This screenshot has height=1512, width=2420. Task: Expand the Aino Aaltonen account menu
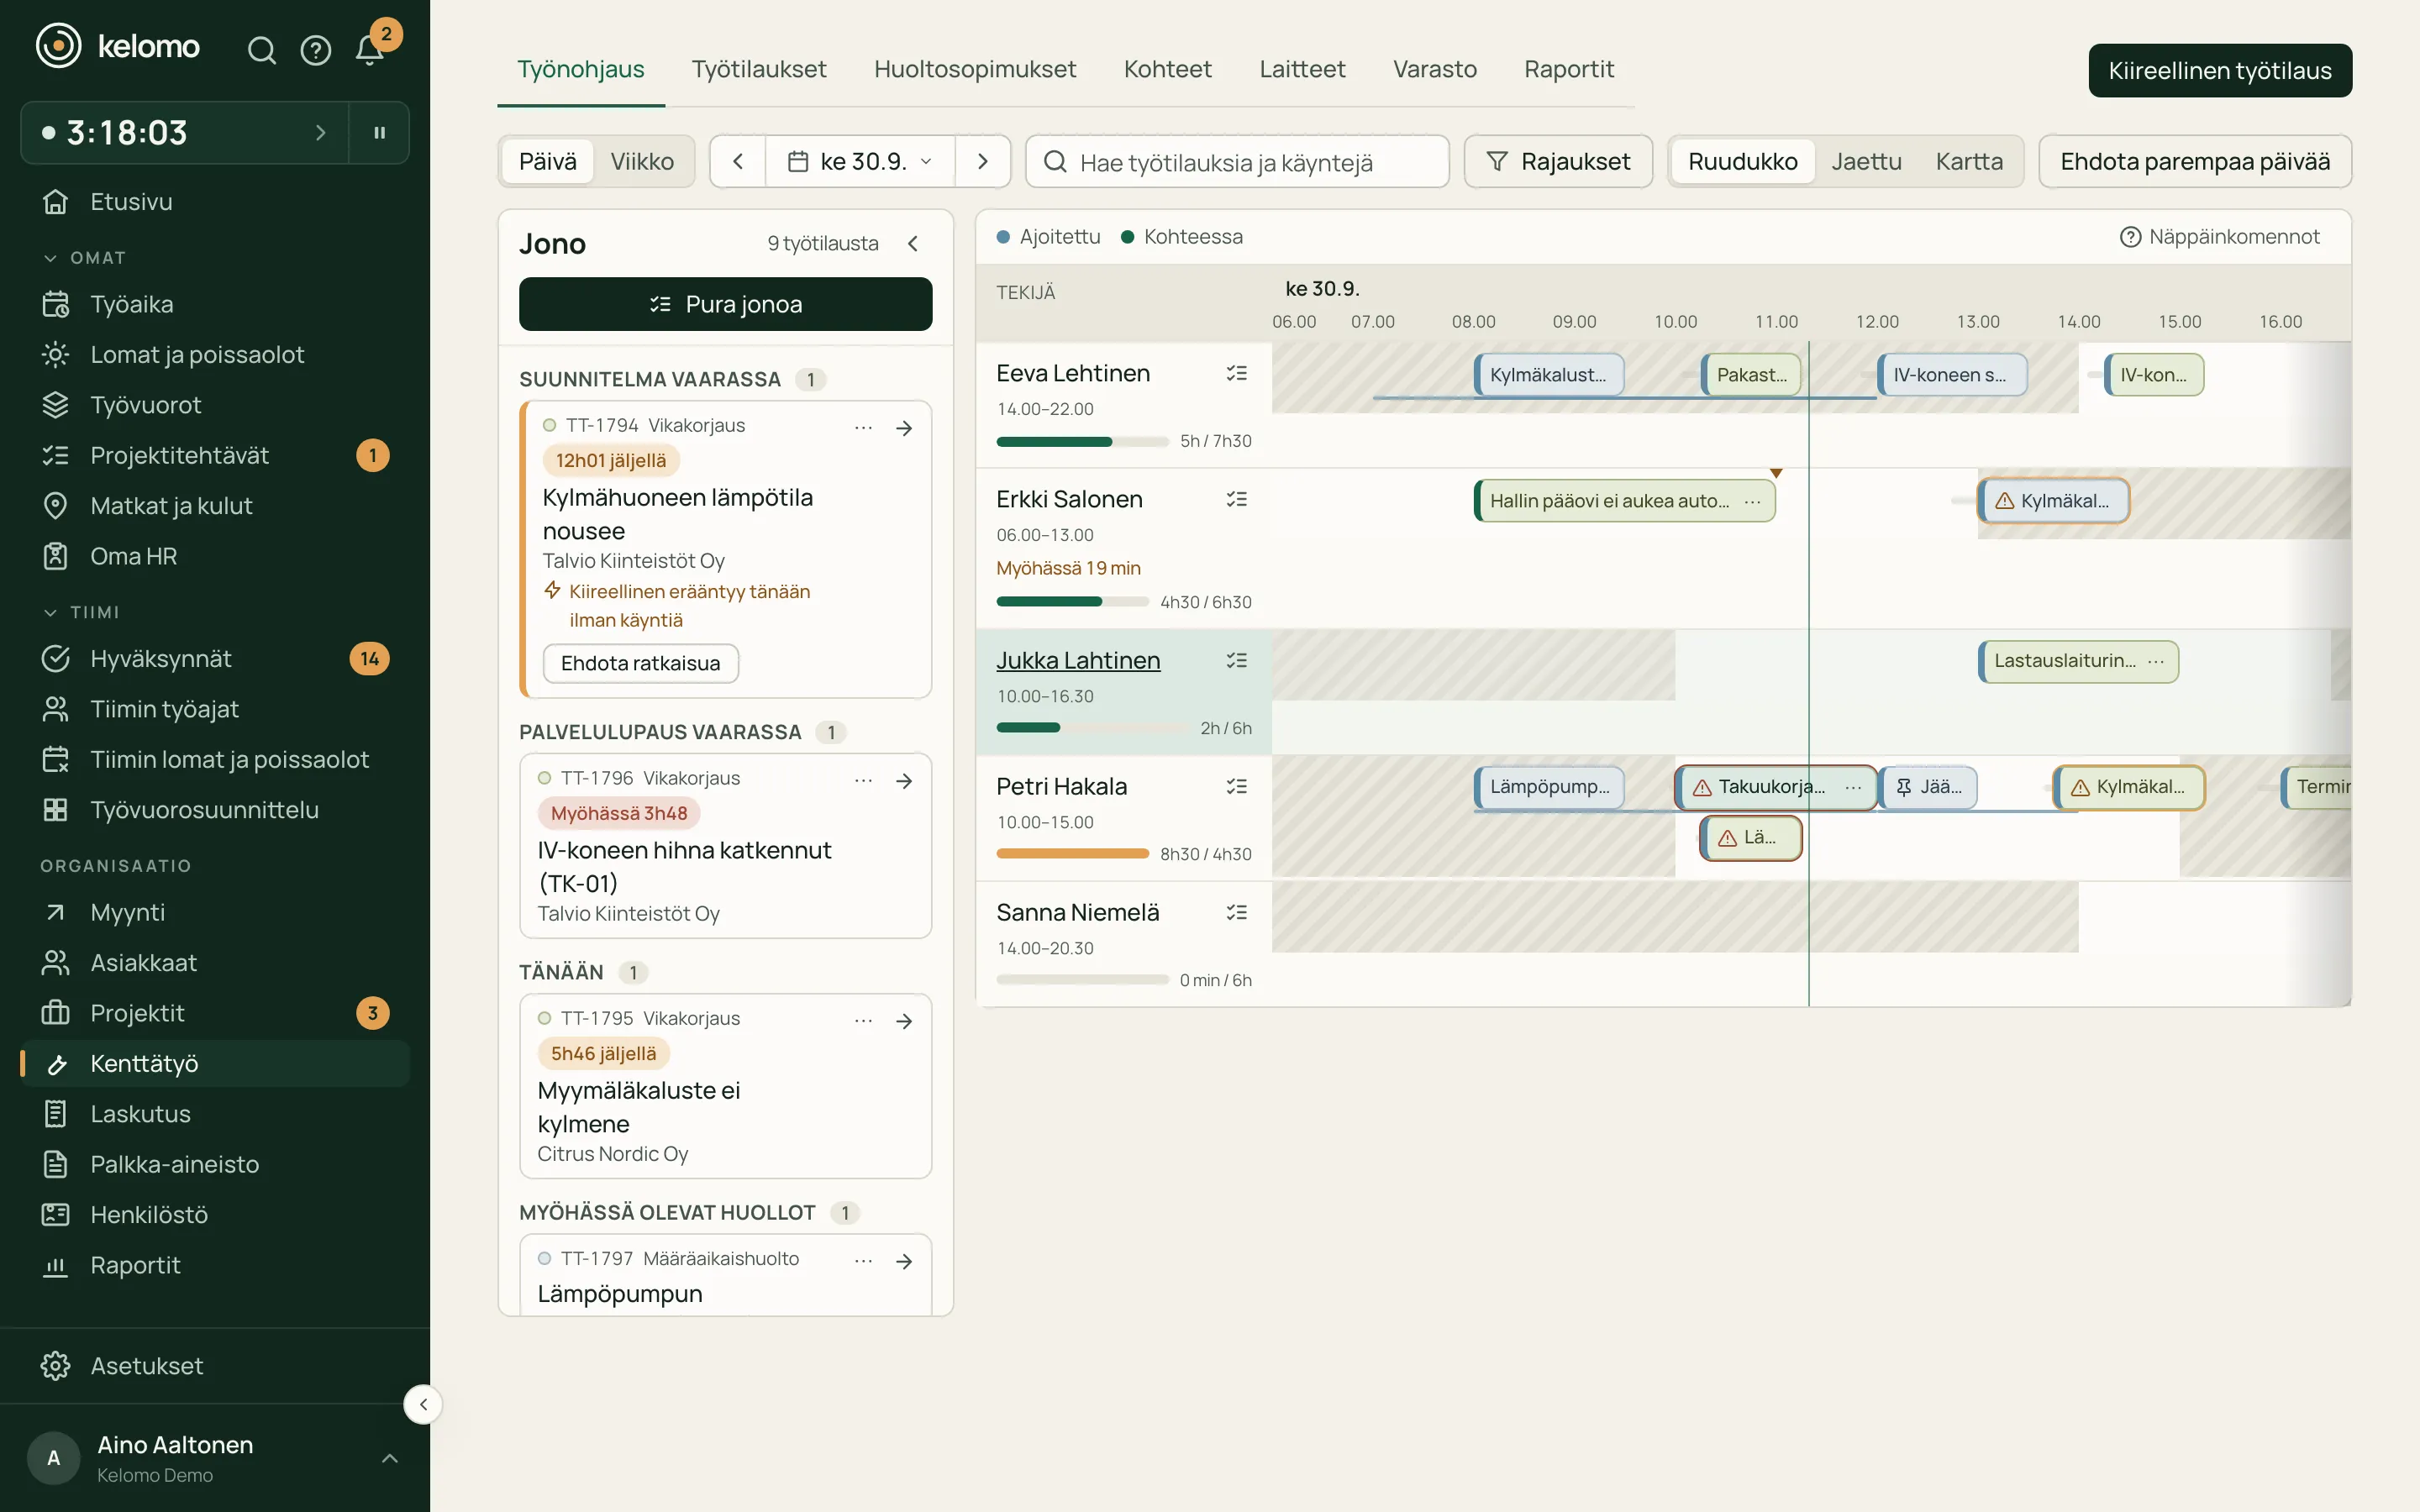tap(390, 1458)
